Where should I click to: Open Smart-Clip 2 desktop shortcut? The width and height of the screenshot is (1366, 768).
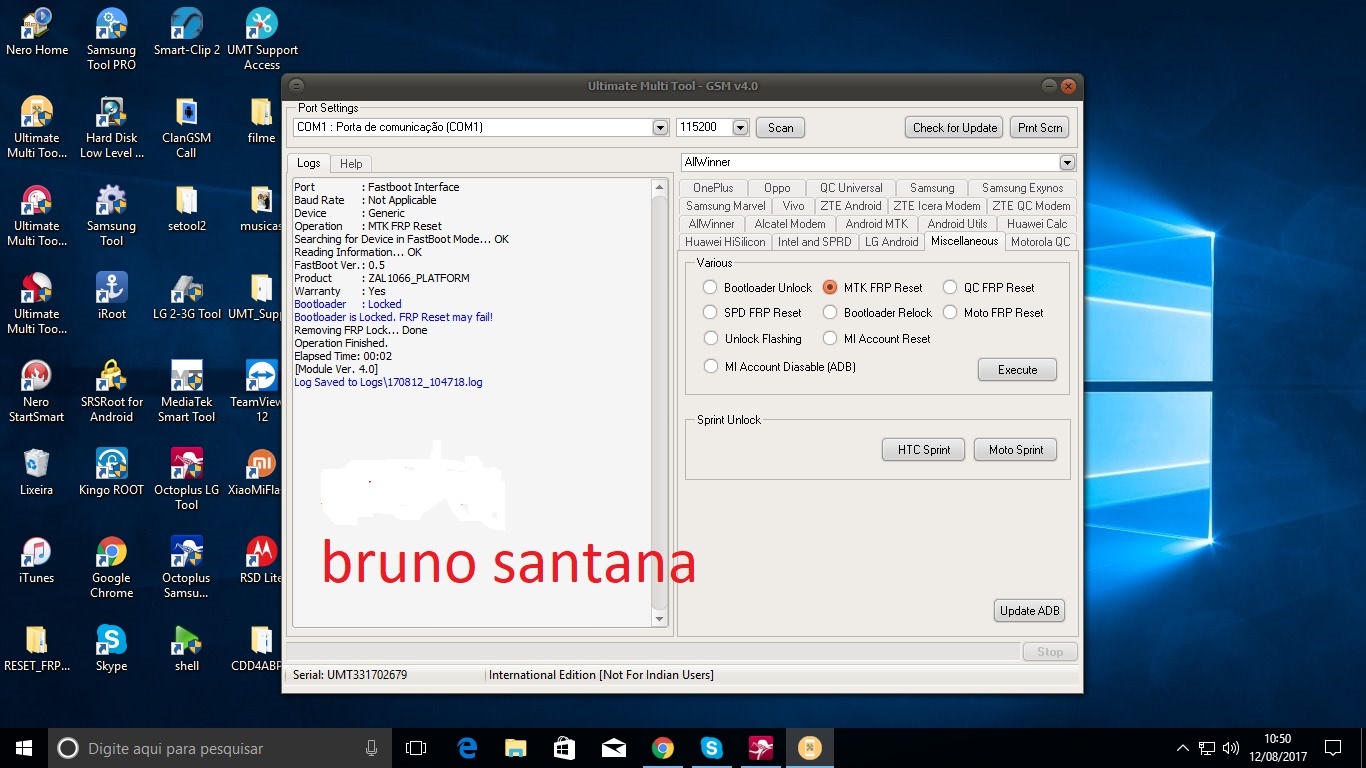tap(187, 32)
